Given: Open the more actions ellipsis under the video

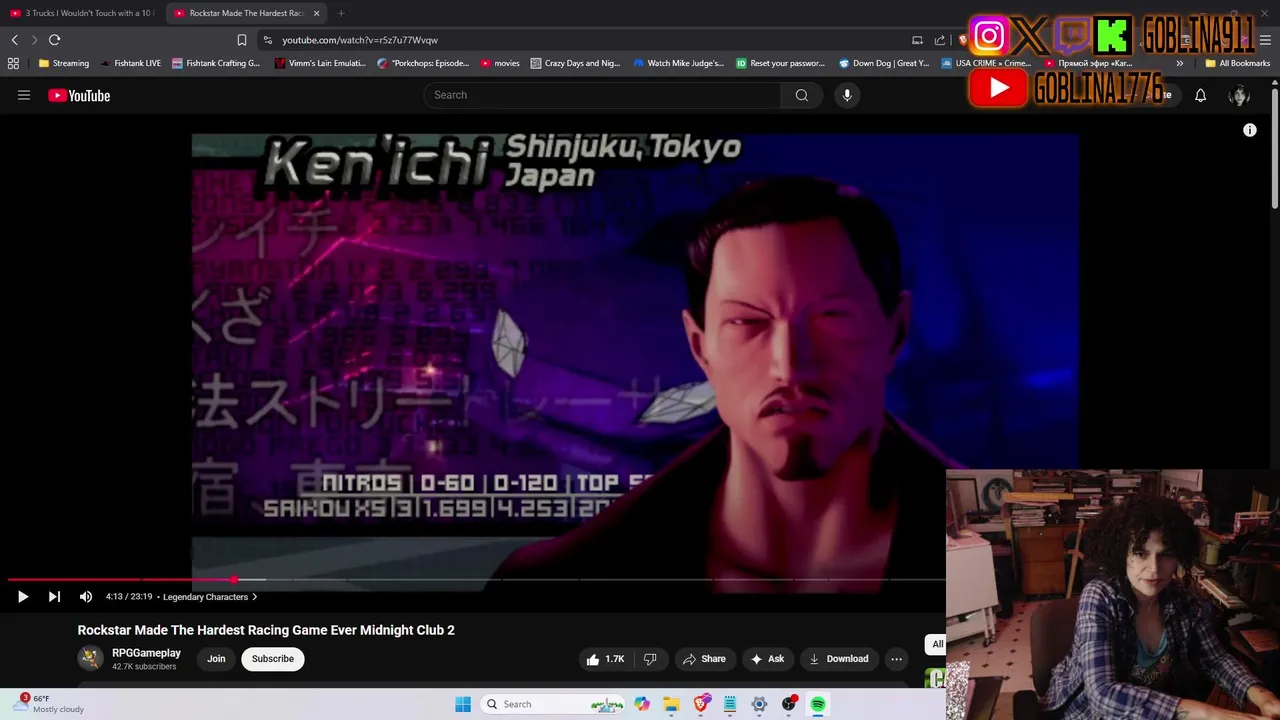Looking at the screenshot, I should point(896,659).
